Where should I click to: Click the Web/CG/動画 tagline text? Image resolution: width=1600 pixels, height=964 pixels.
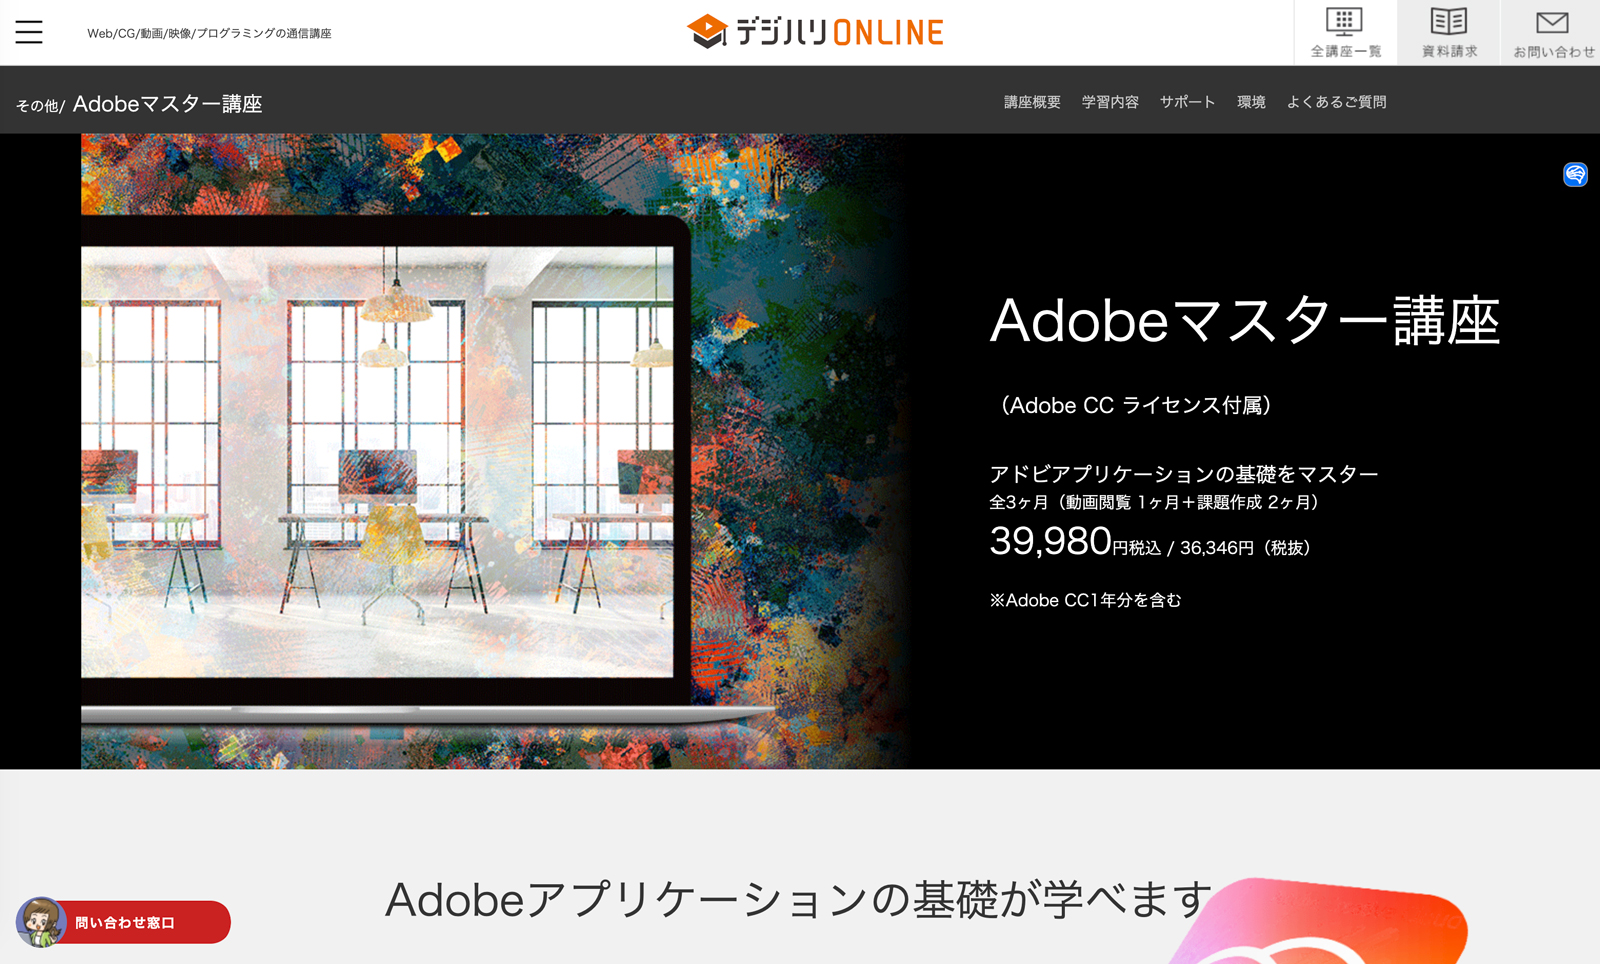coord(209,33)
